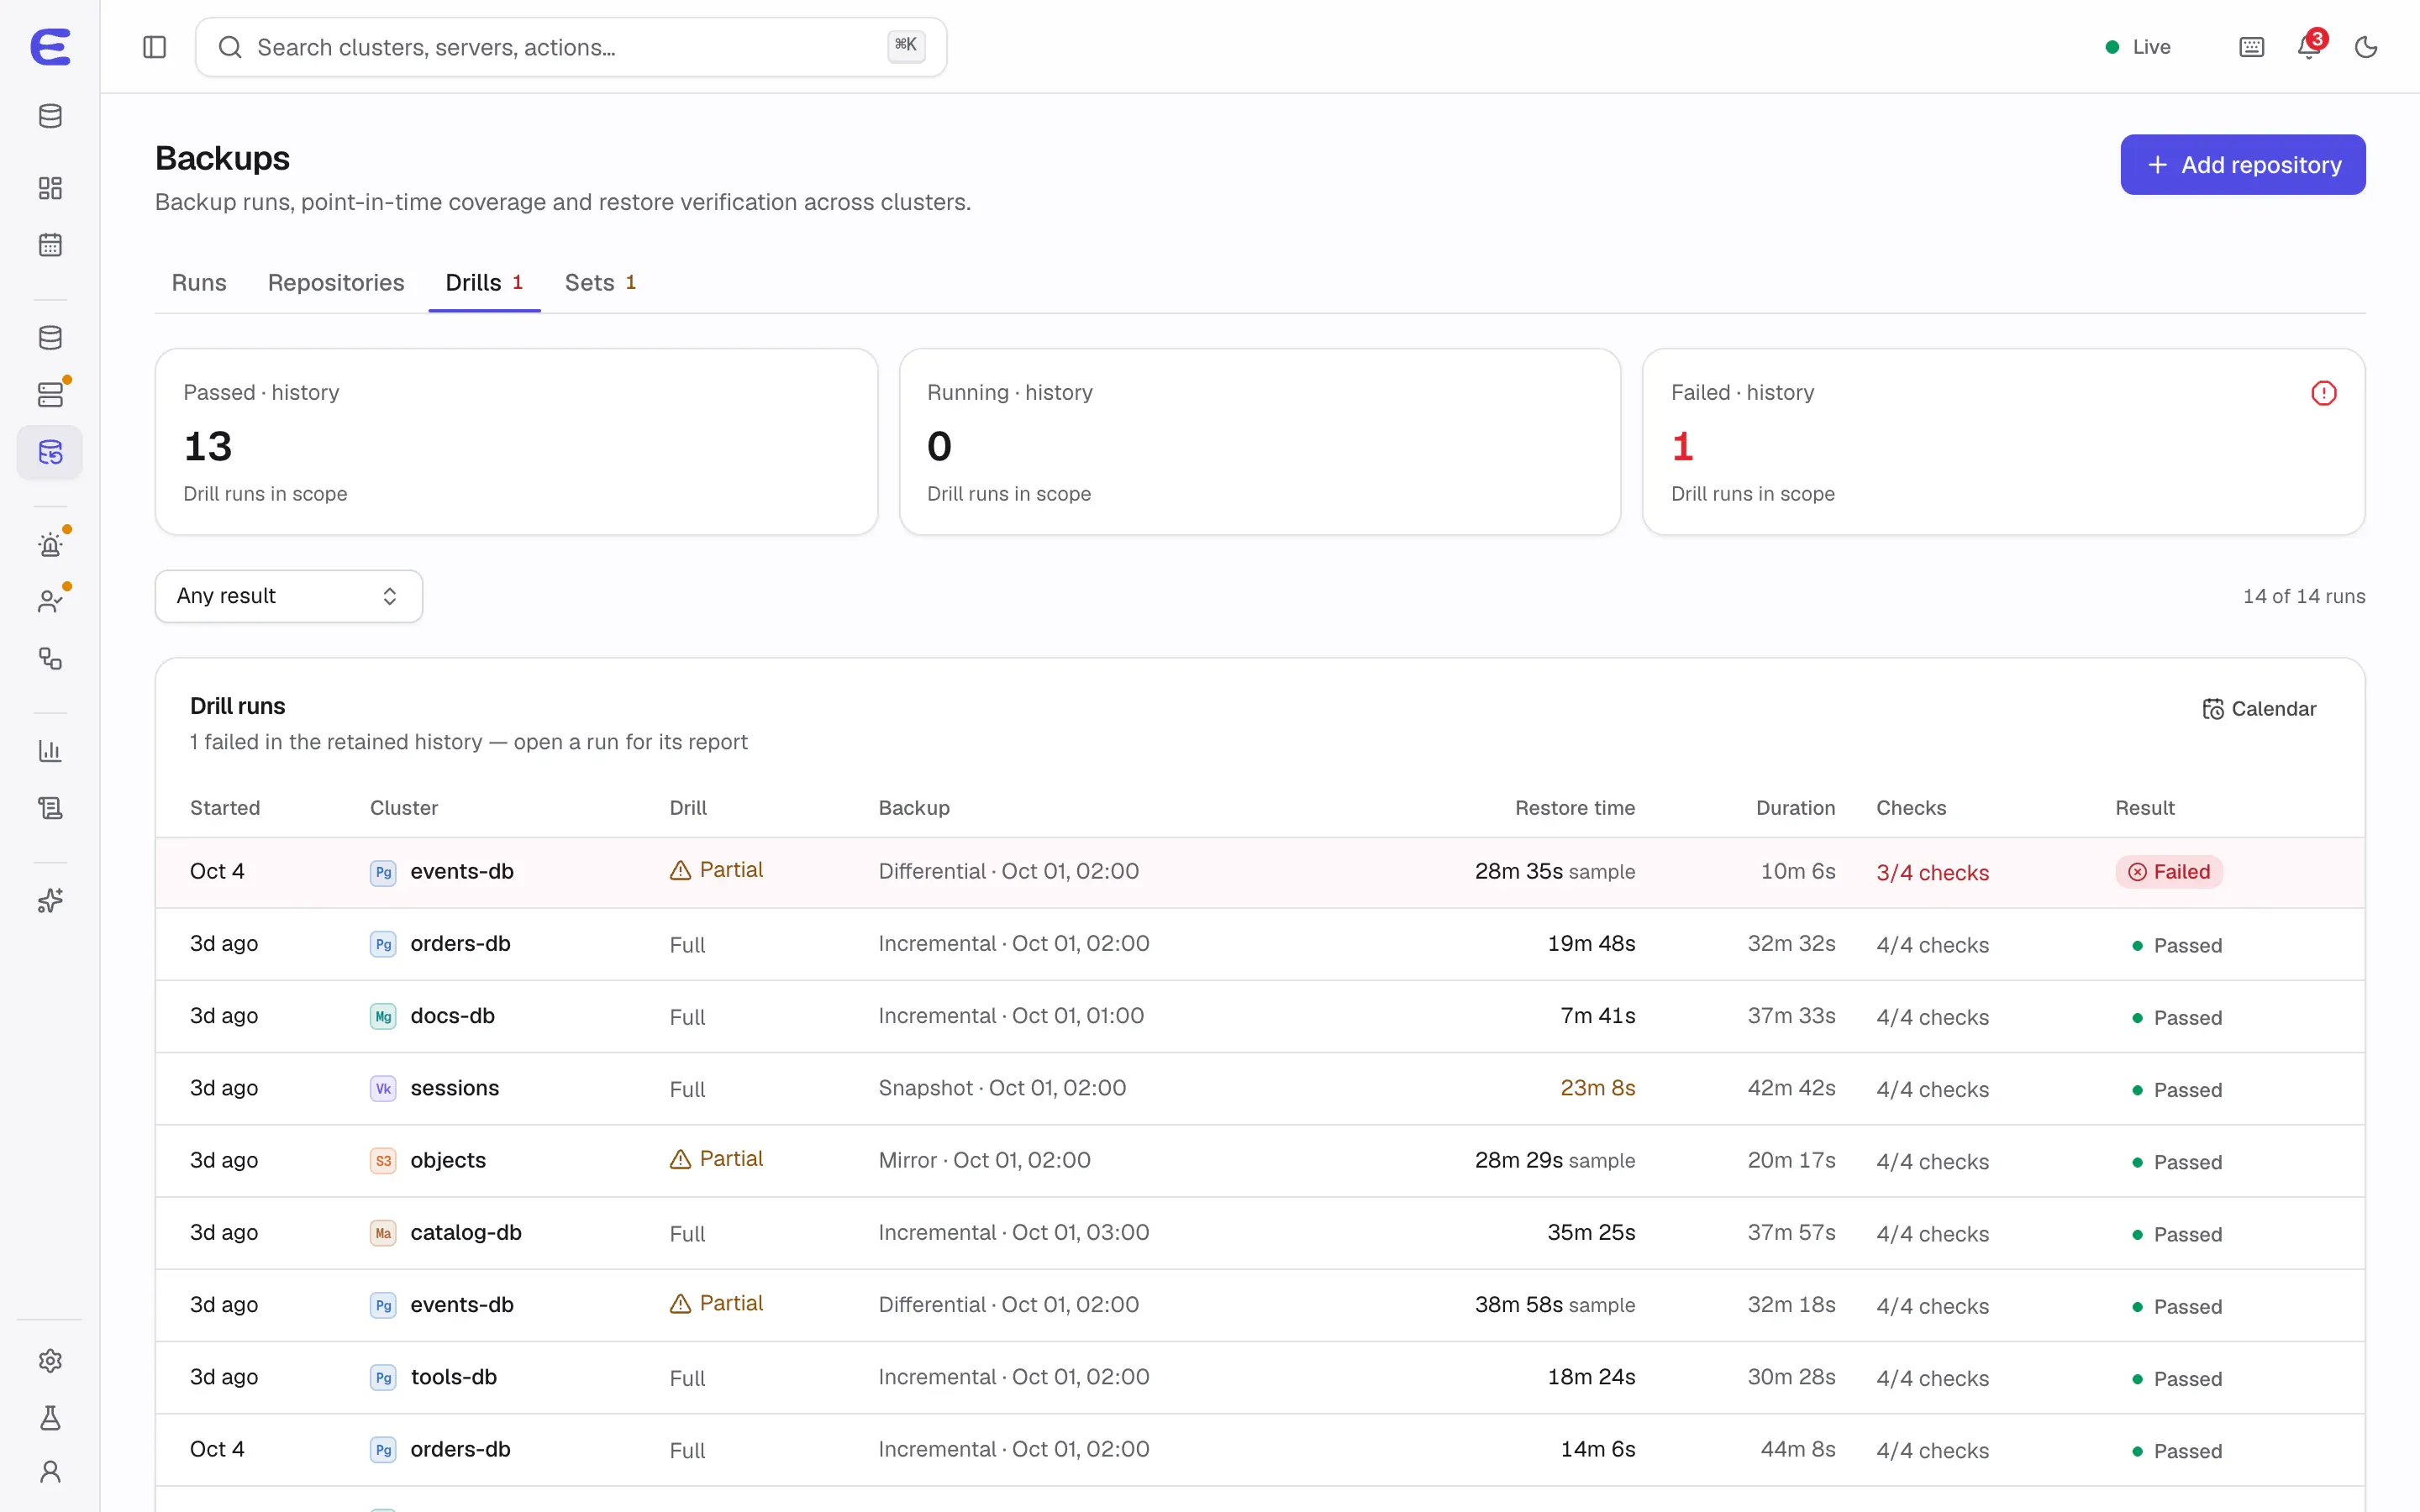Open the lab flask icon in sidebar
This screenshot has height=1512, width=2420.
tap(50, 1417)
